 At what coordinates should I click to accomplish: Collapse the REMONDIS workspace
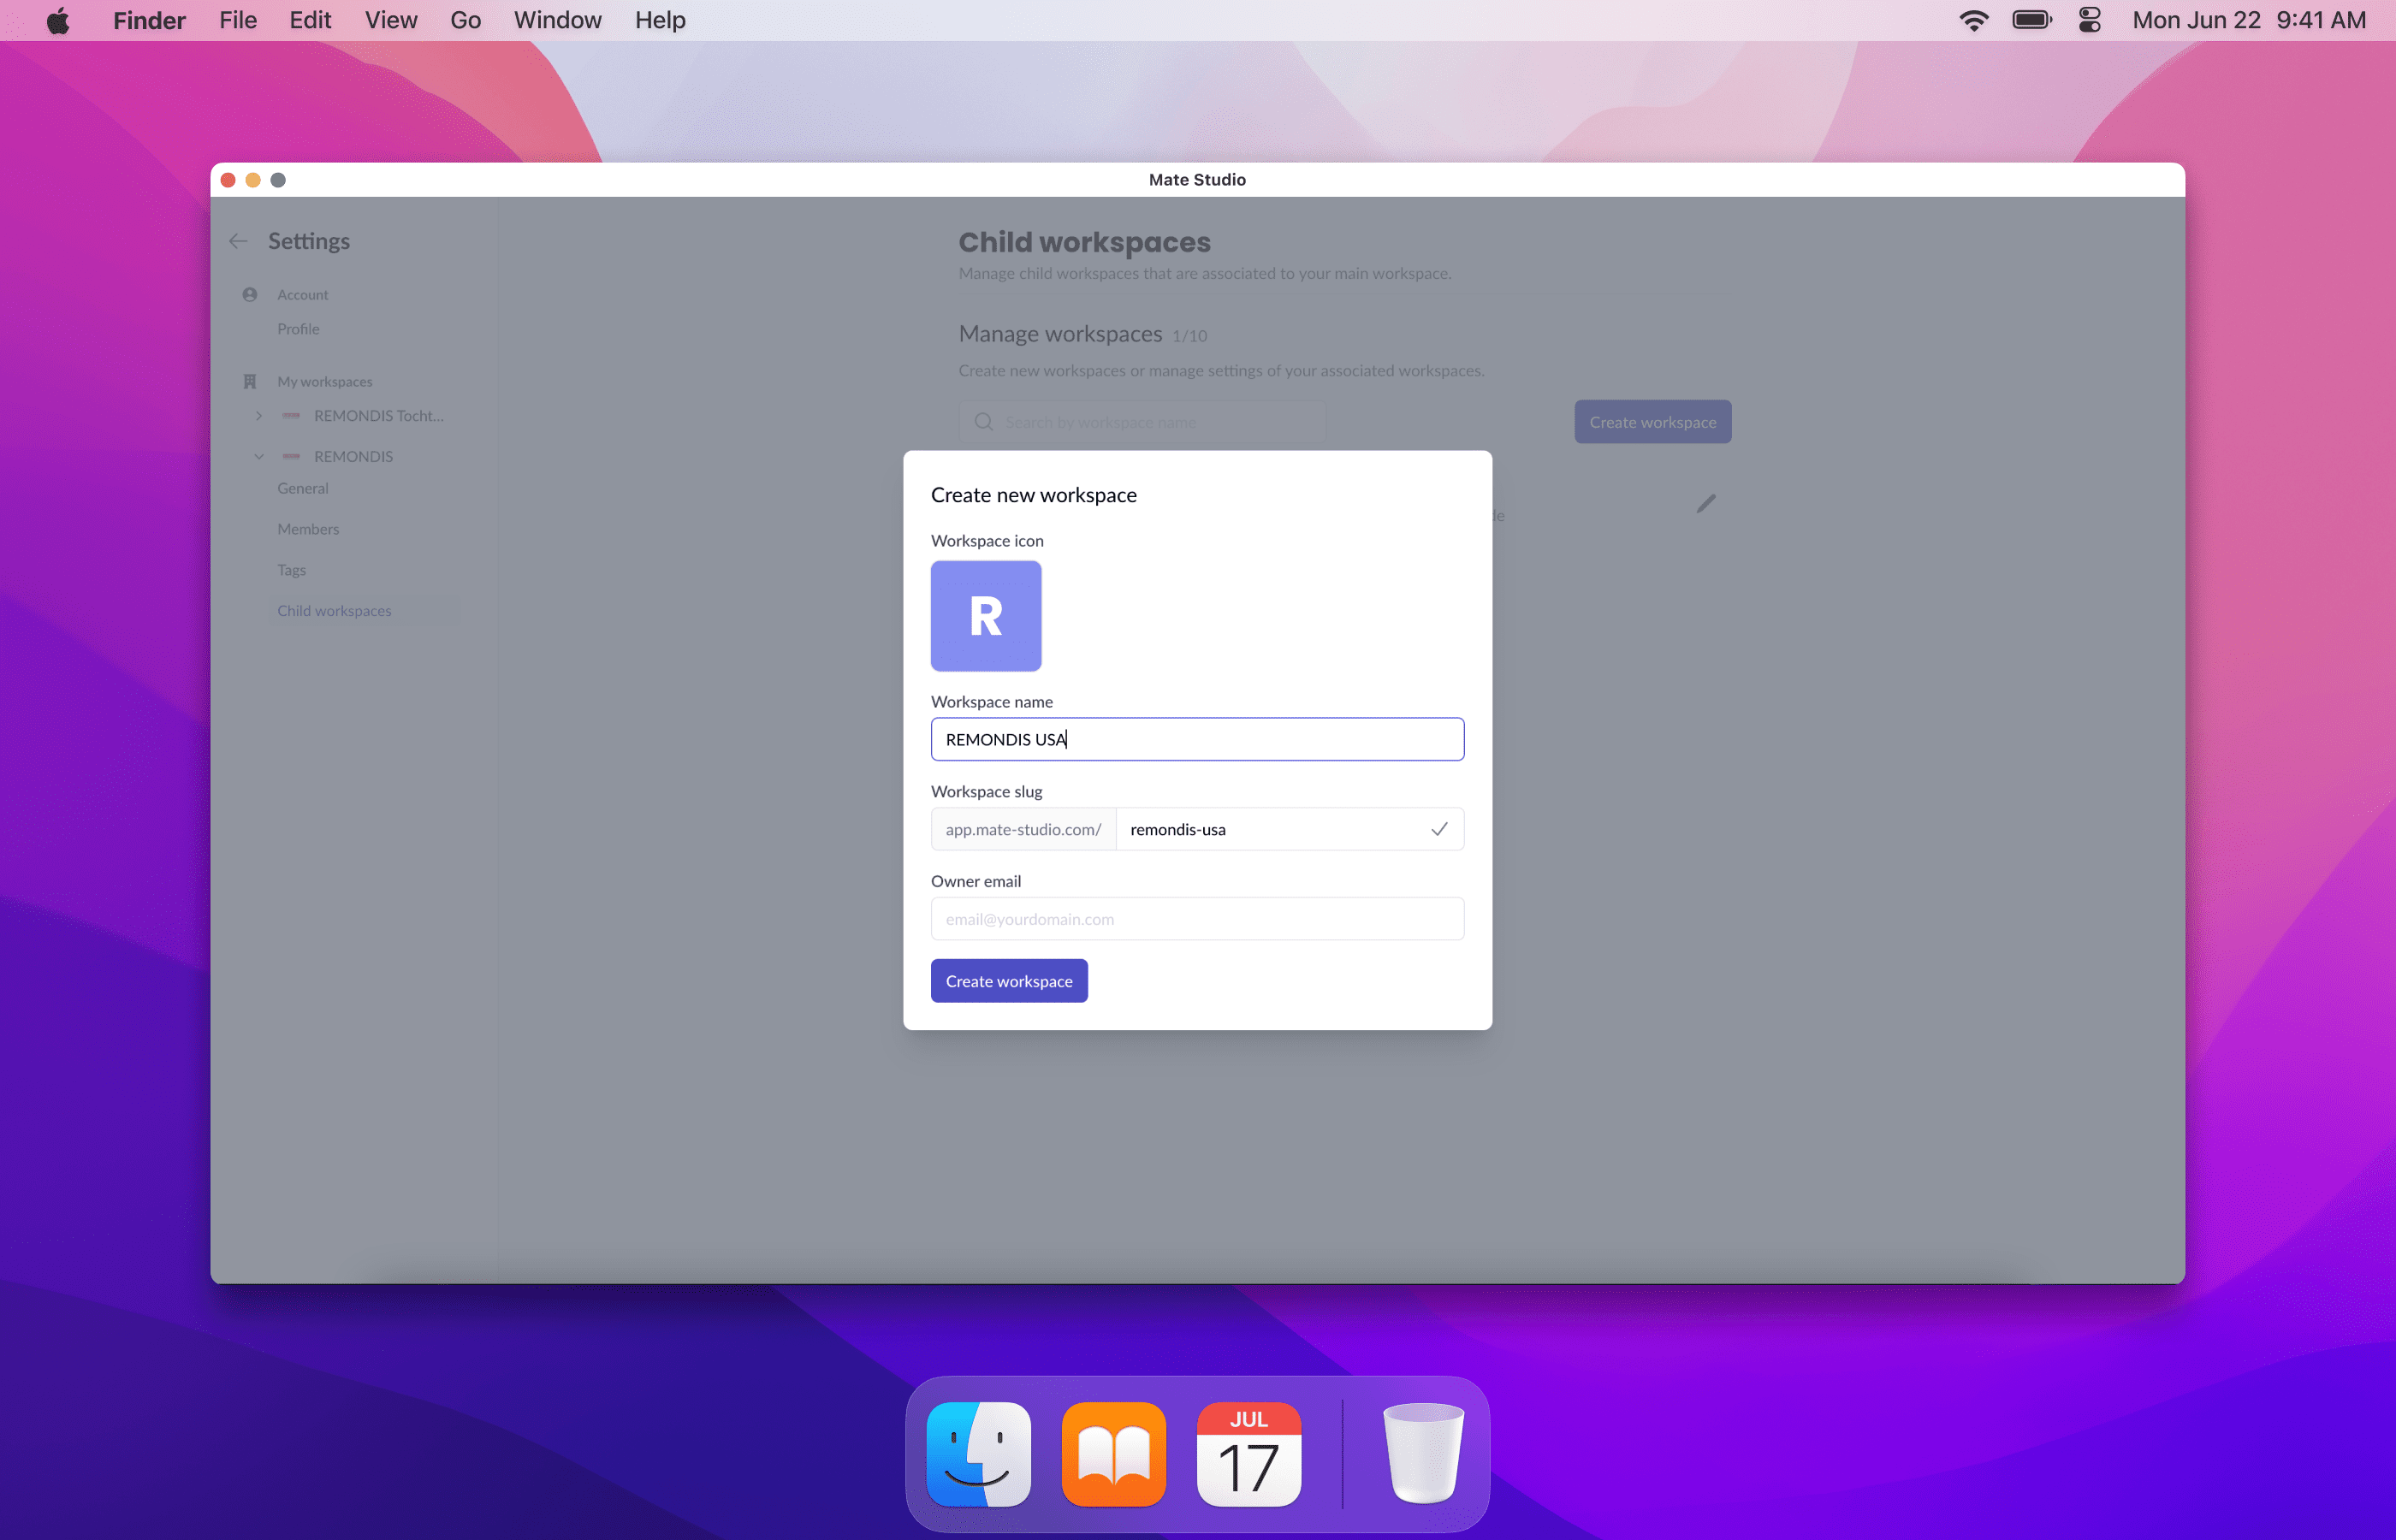[x=259, y=456]
